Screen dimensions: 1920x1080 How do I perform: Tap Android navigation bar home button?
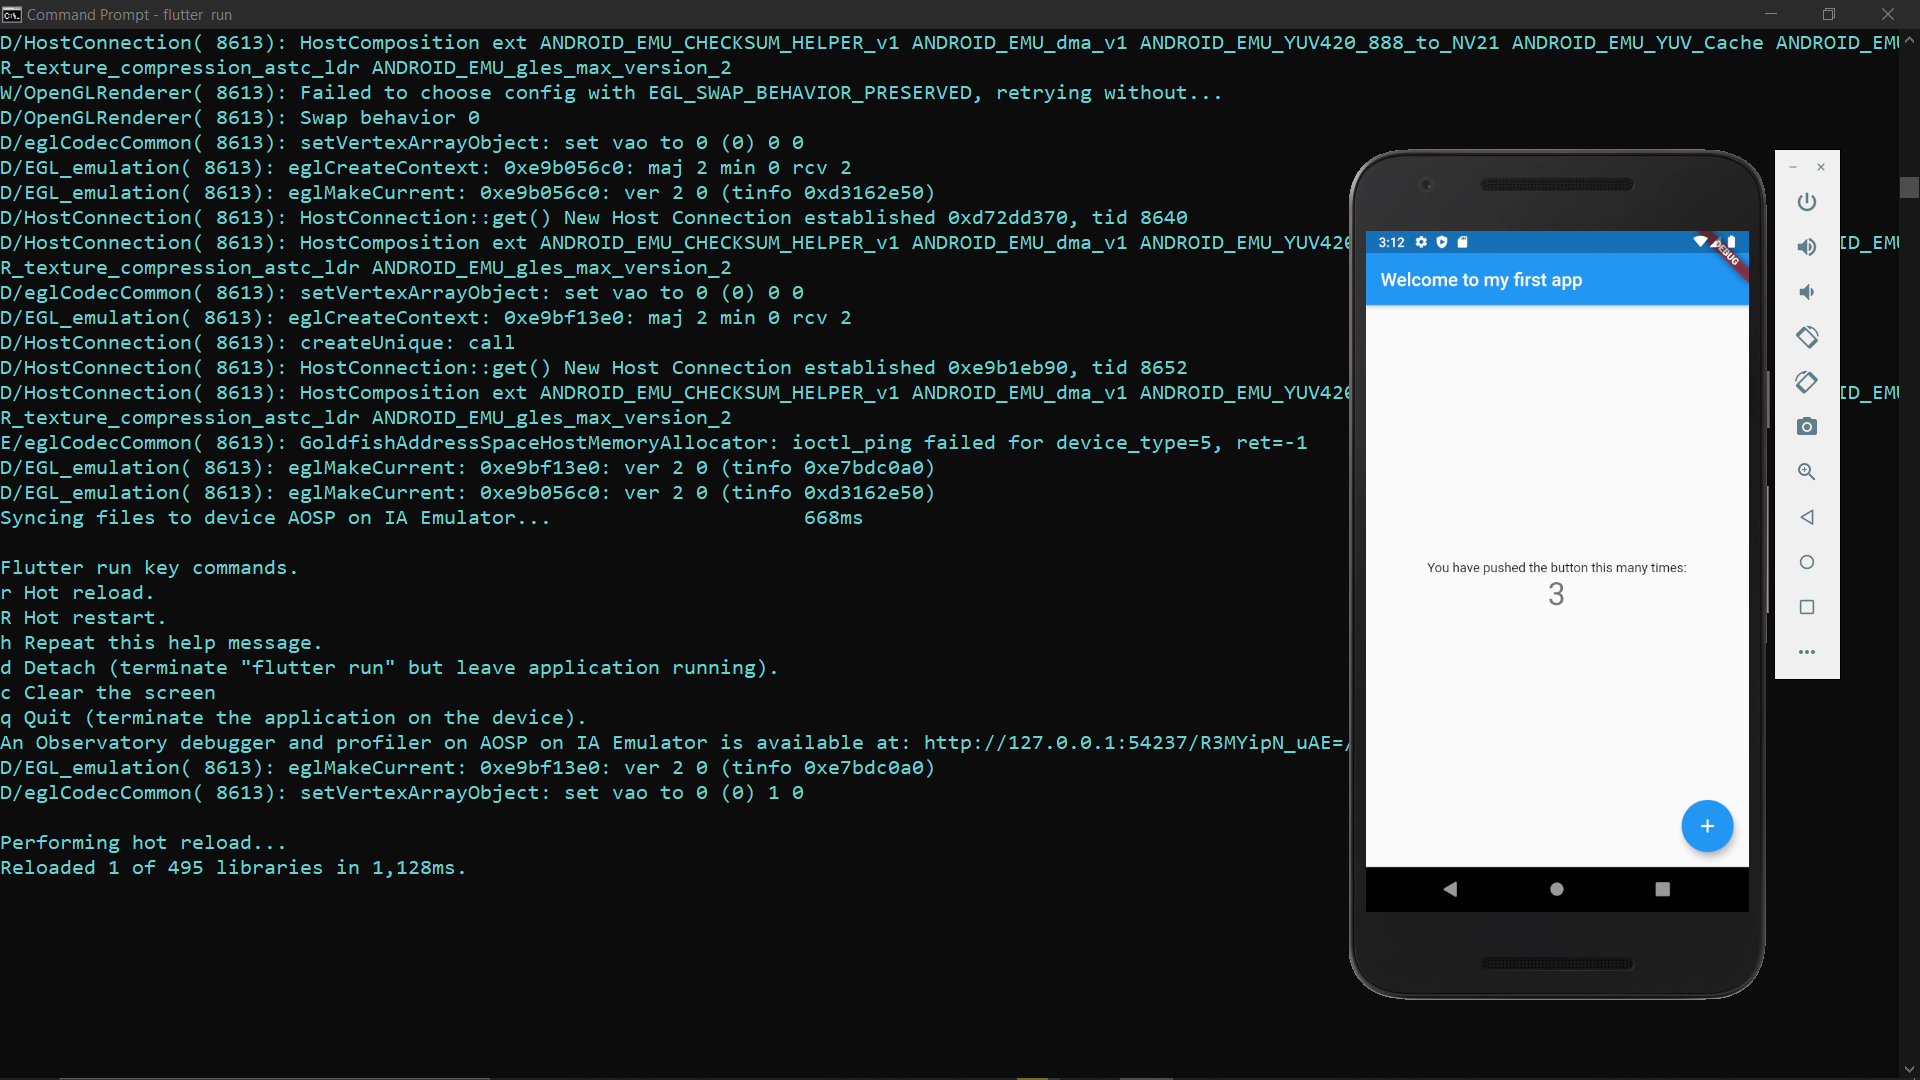pos(1556,889)
